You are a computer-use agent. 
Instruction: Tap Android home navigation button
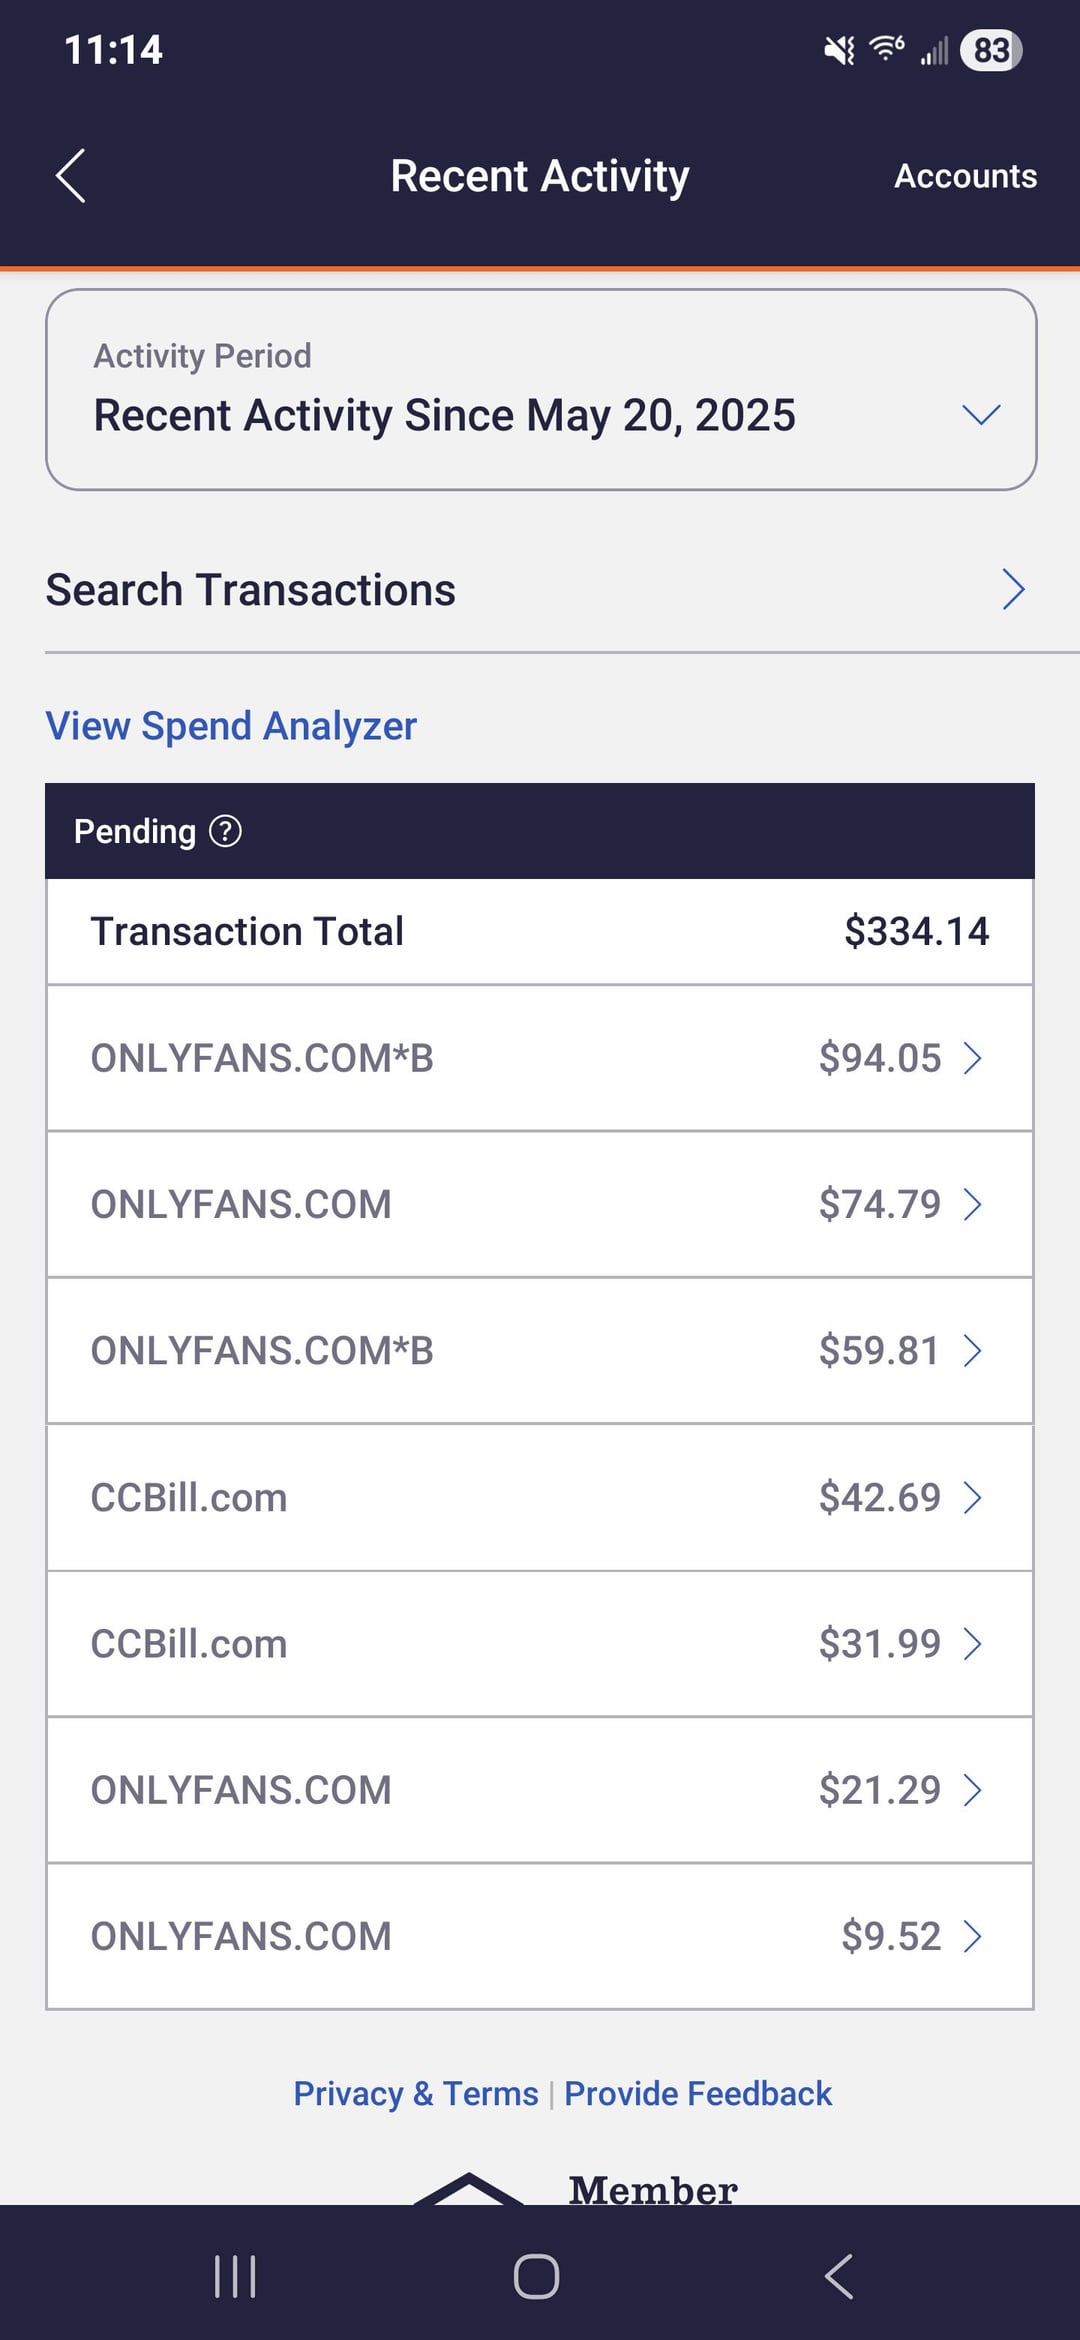pyautogui.click(x=537, y=2276)
